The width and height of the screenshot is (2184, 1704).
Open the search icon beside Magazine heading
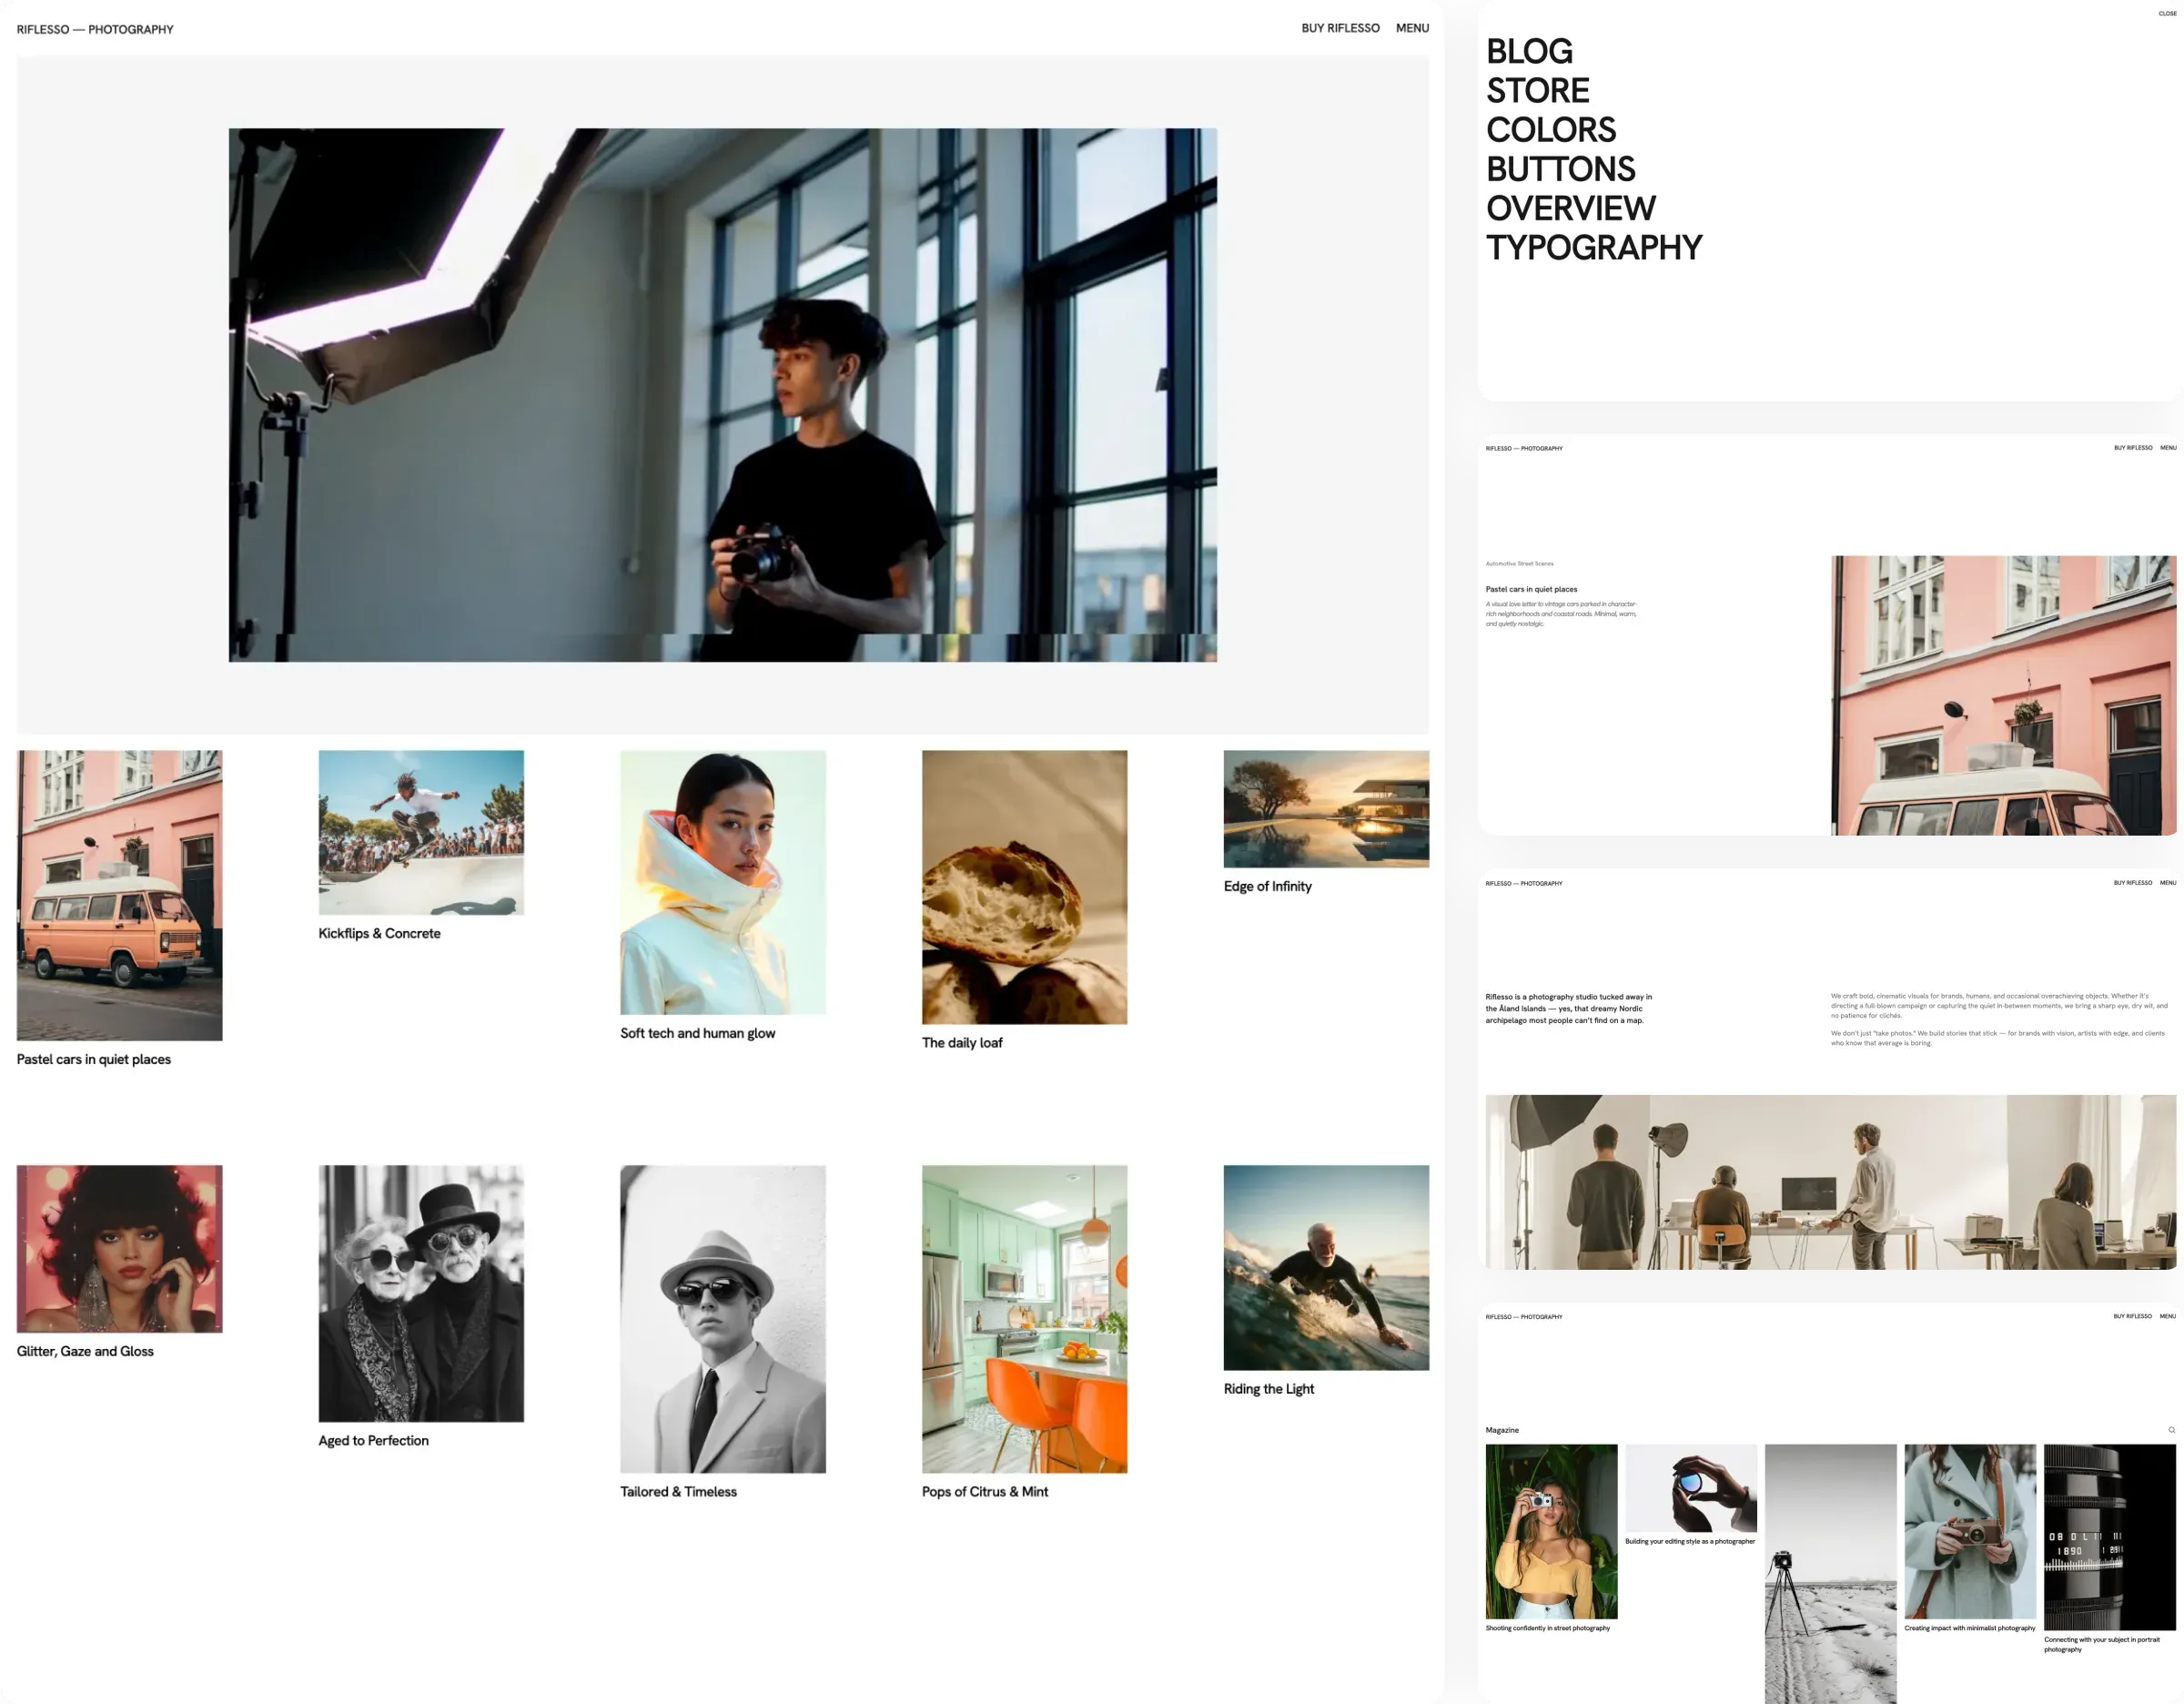2171,1430
